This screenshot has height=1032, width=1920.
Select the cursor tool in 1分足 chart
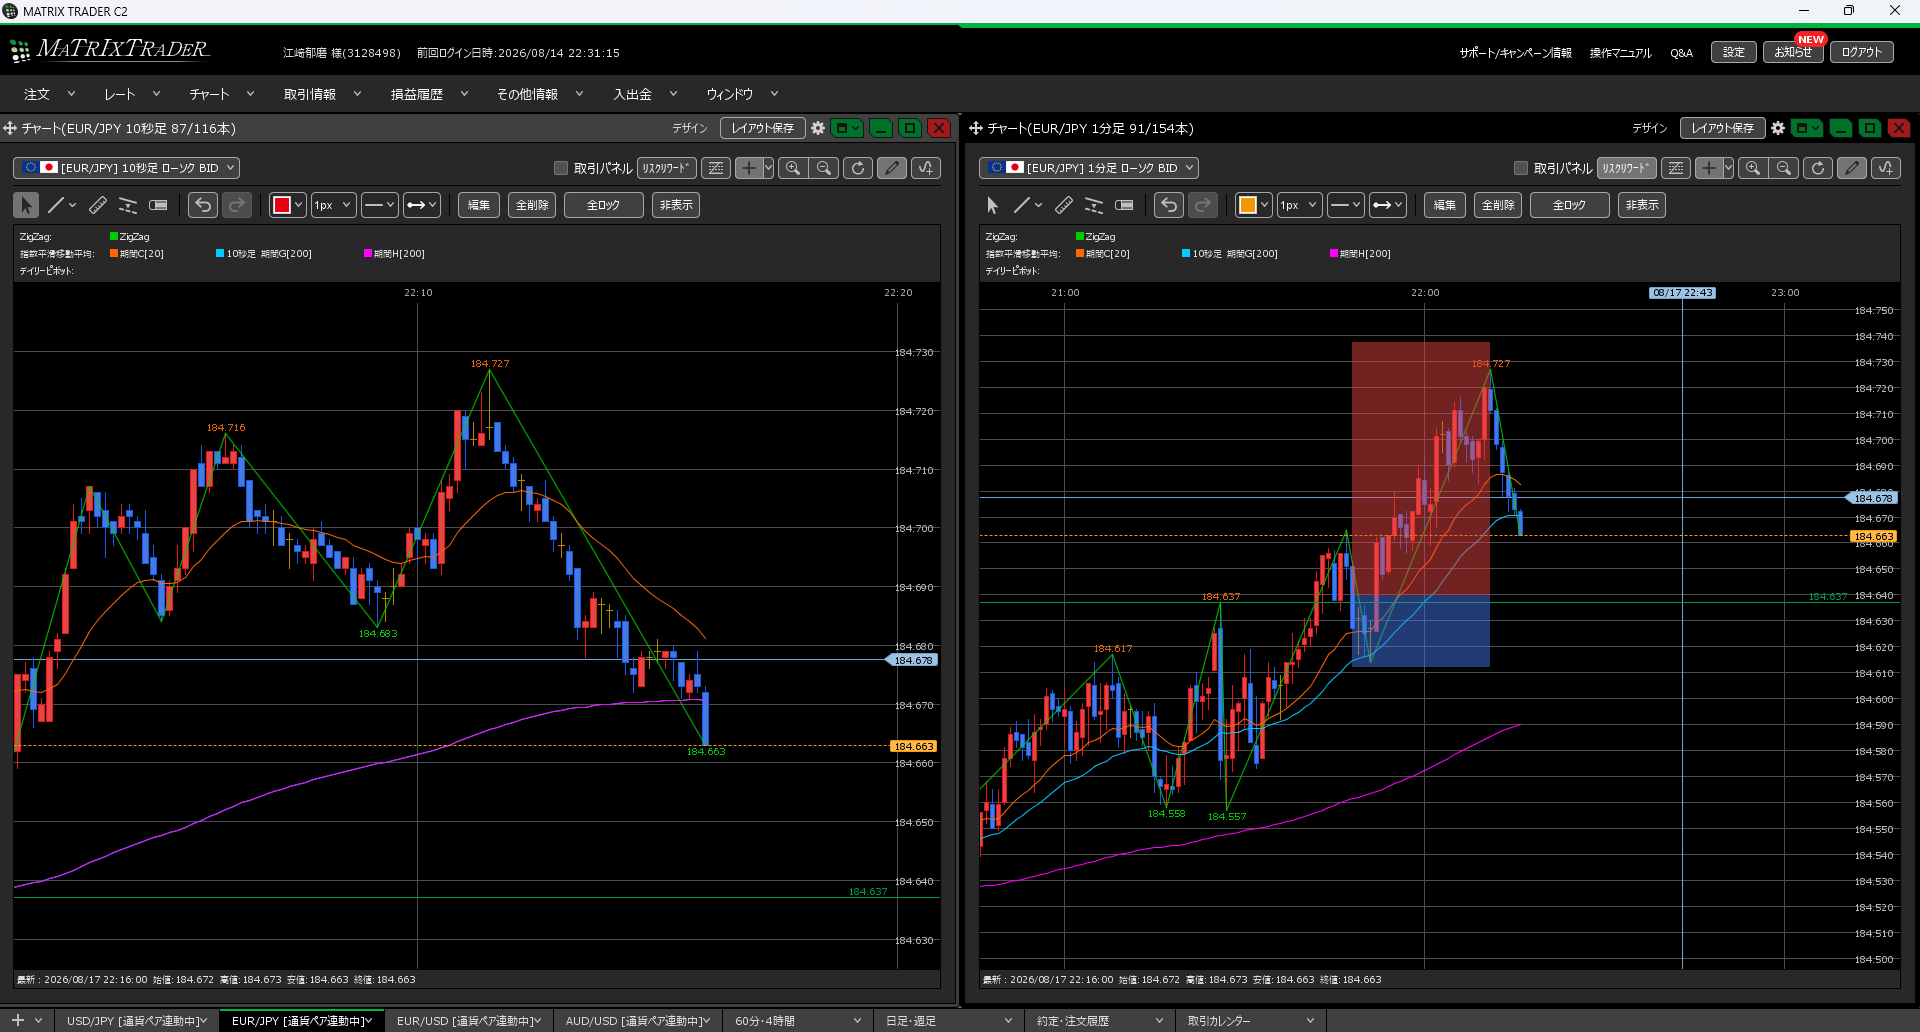pos(992,205)
